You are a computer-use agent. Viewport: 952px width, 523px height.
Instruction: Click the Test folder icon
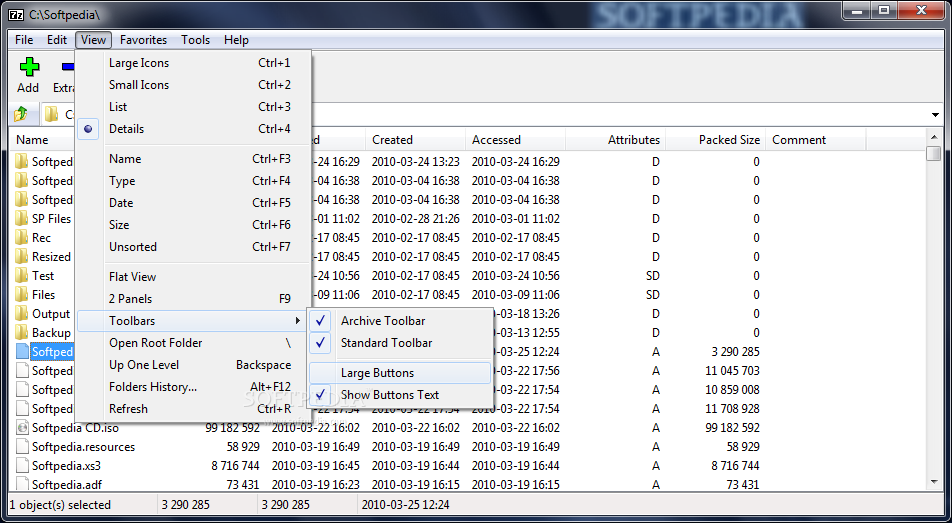tap(22, 276)
